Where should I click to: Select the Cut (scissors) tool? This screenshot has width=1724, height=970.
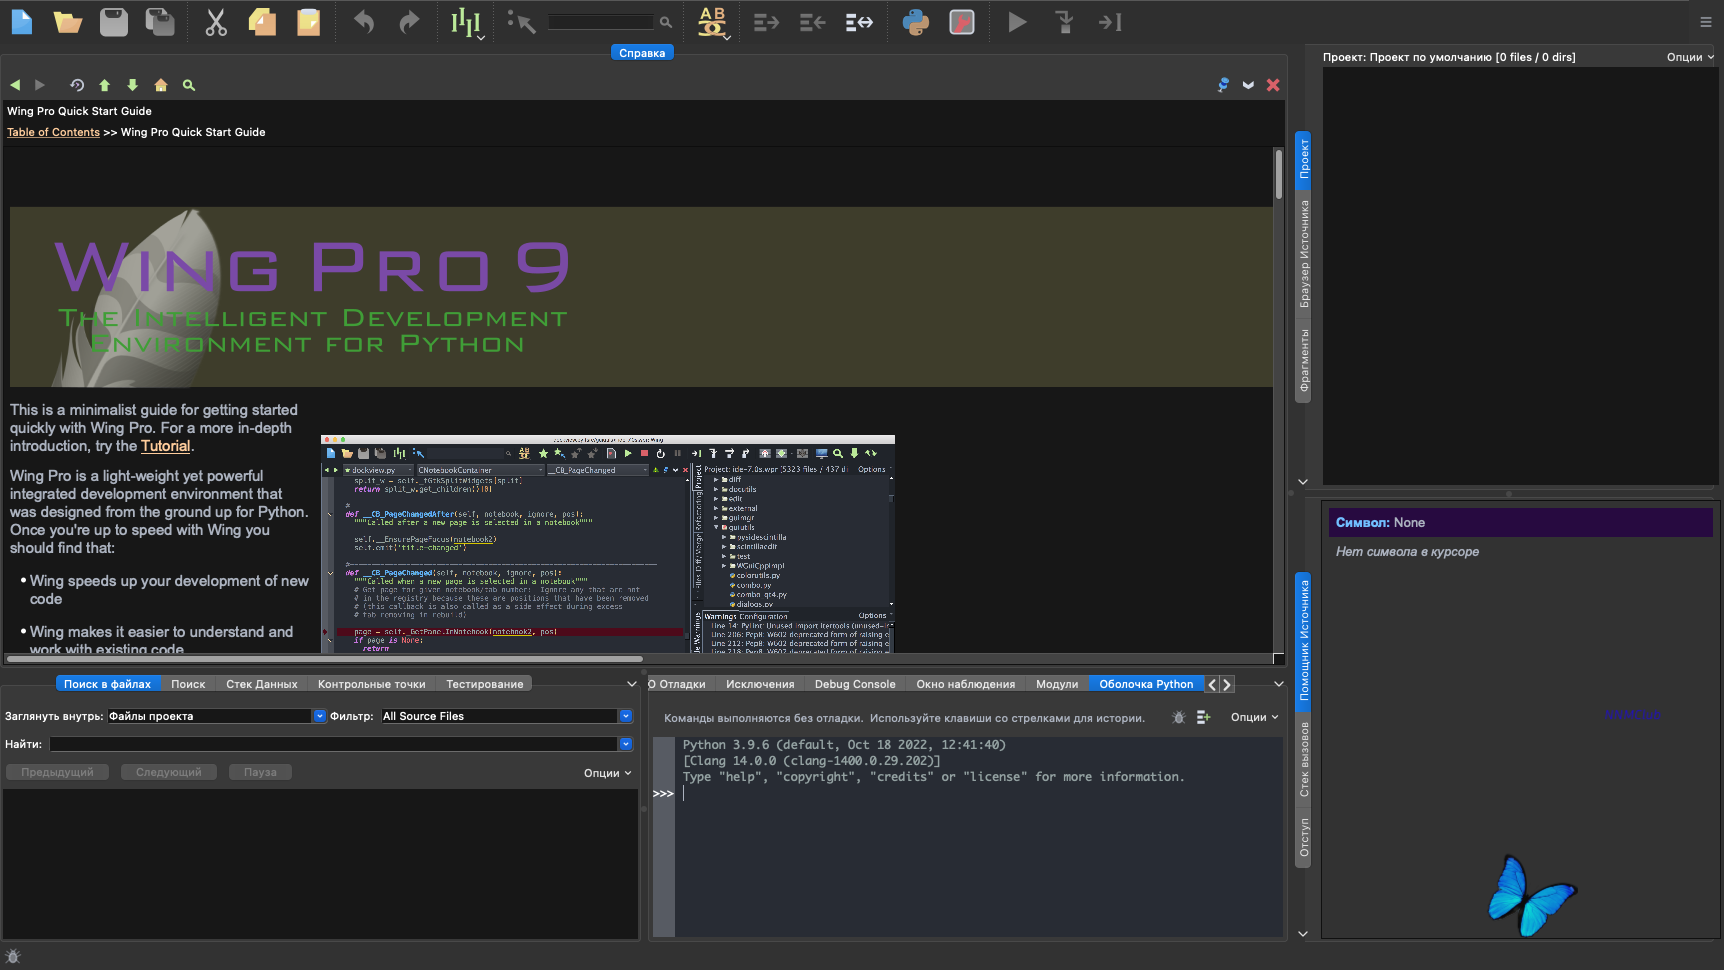[215, 21]
